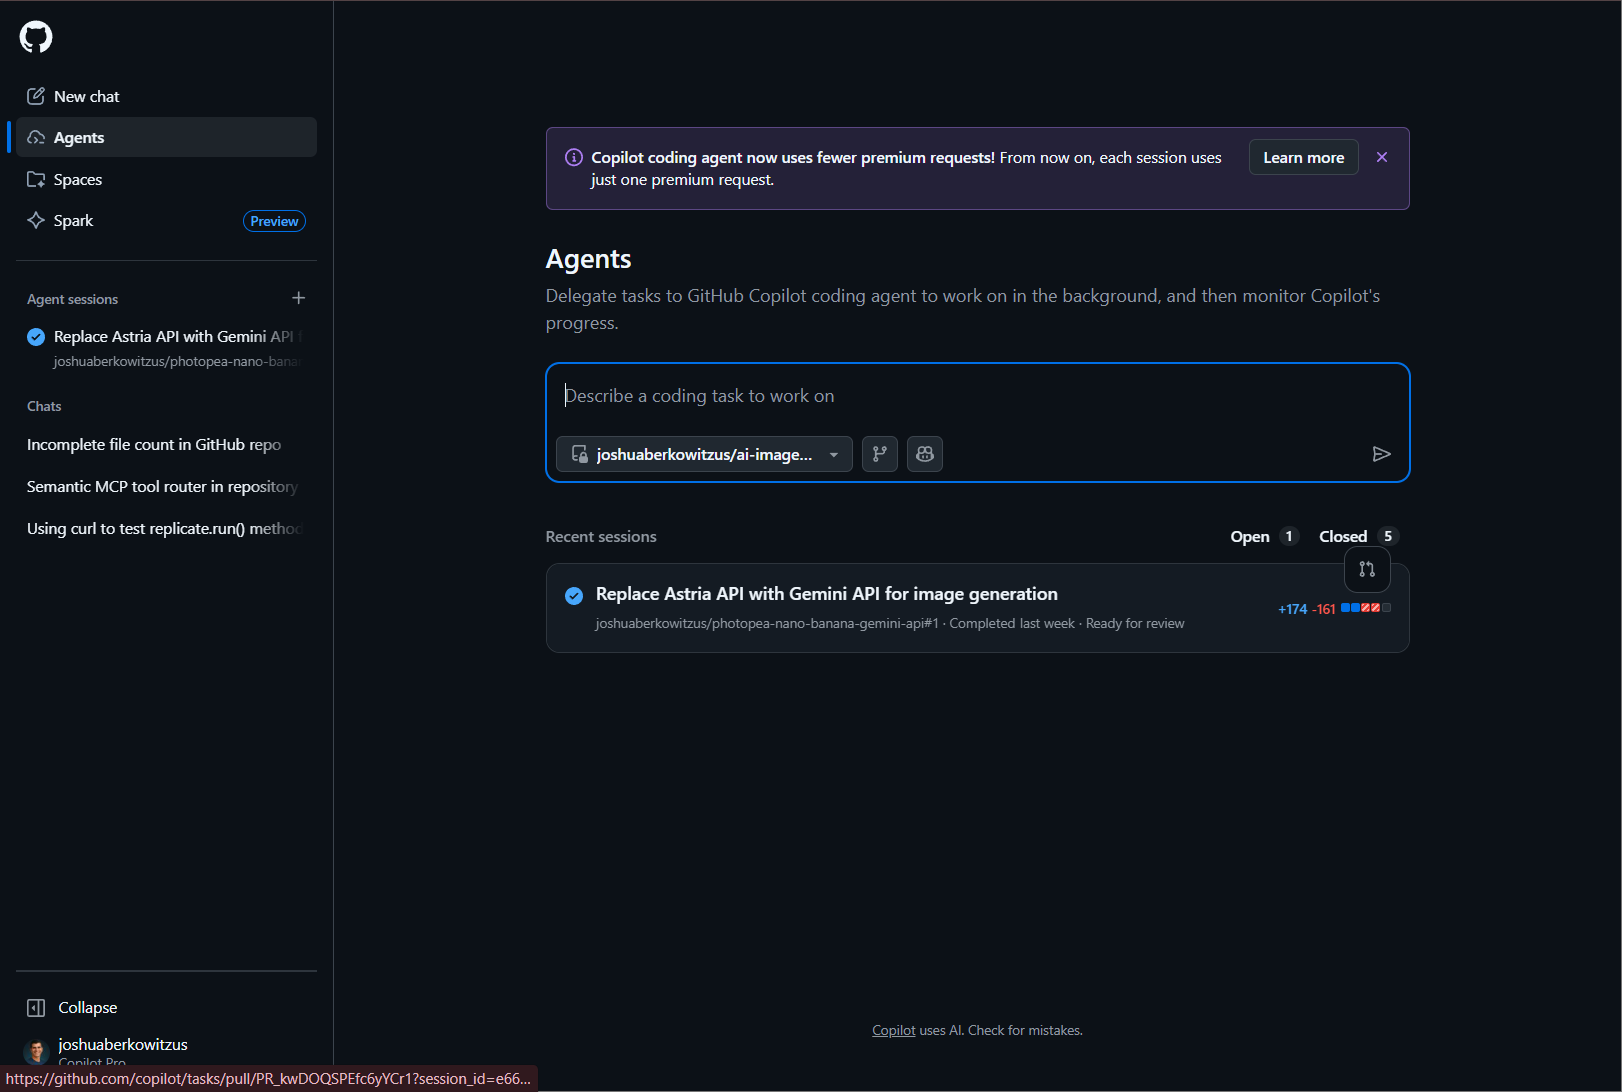
Task: Open the pull request icon on session
Action: point(1366,569)
